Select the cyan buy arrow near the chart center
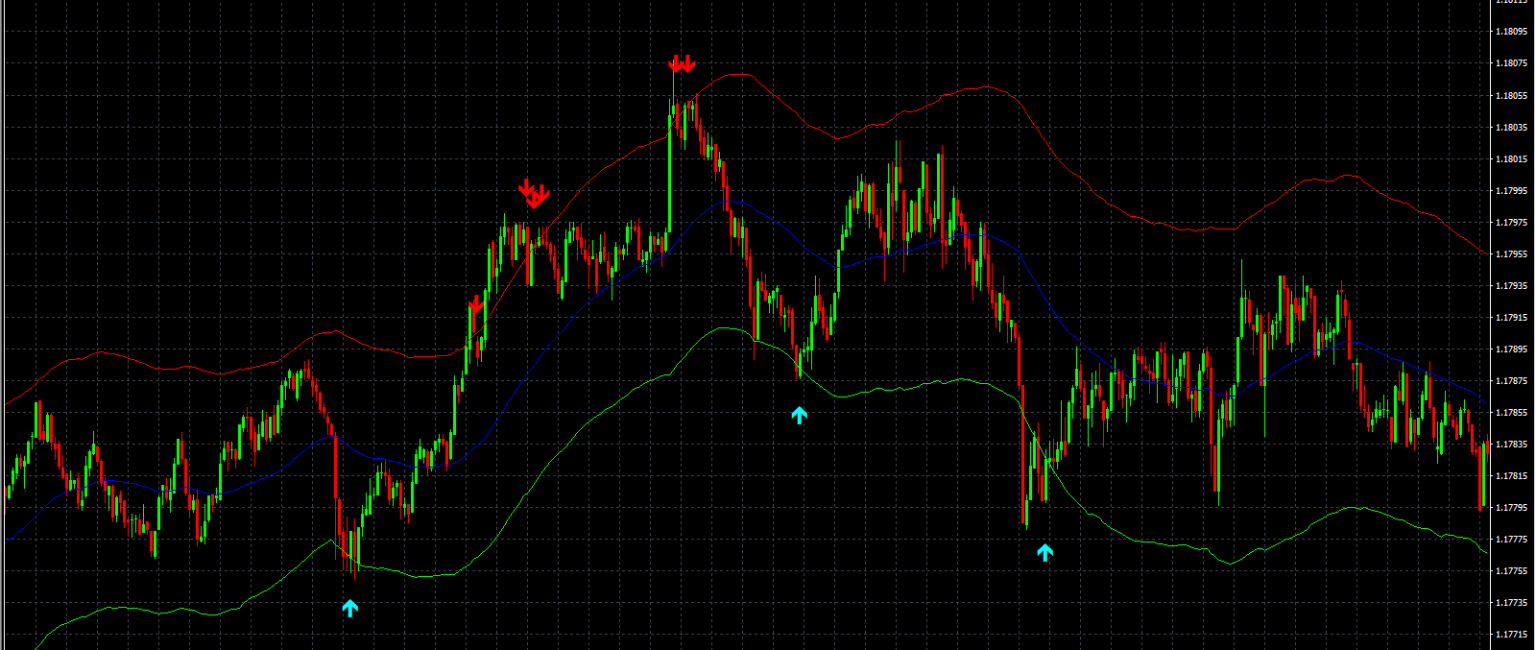 [800, 417]
